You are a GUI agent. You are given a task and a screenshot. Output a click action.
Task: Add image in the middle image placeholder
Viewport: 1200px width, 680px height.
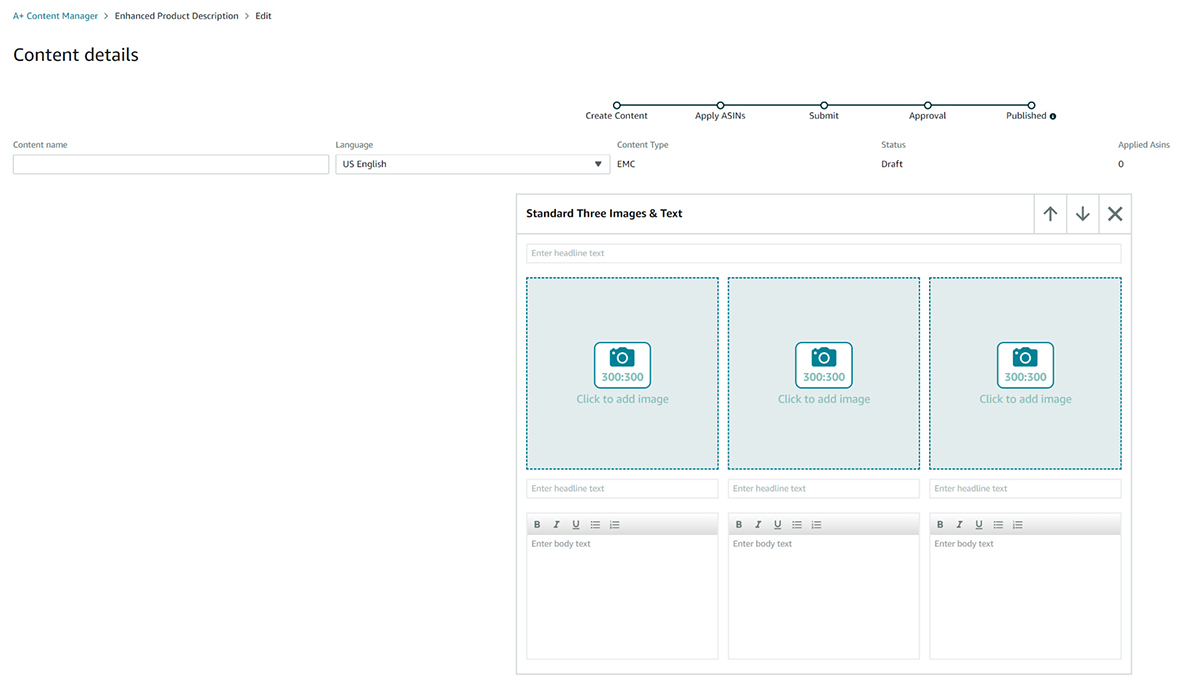coord(823,373)
